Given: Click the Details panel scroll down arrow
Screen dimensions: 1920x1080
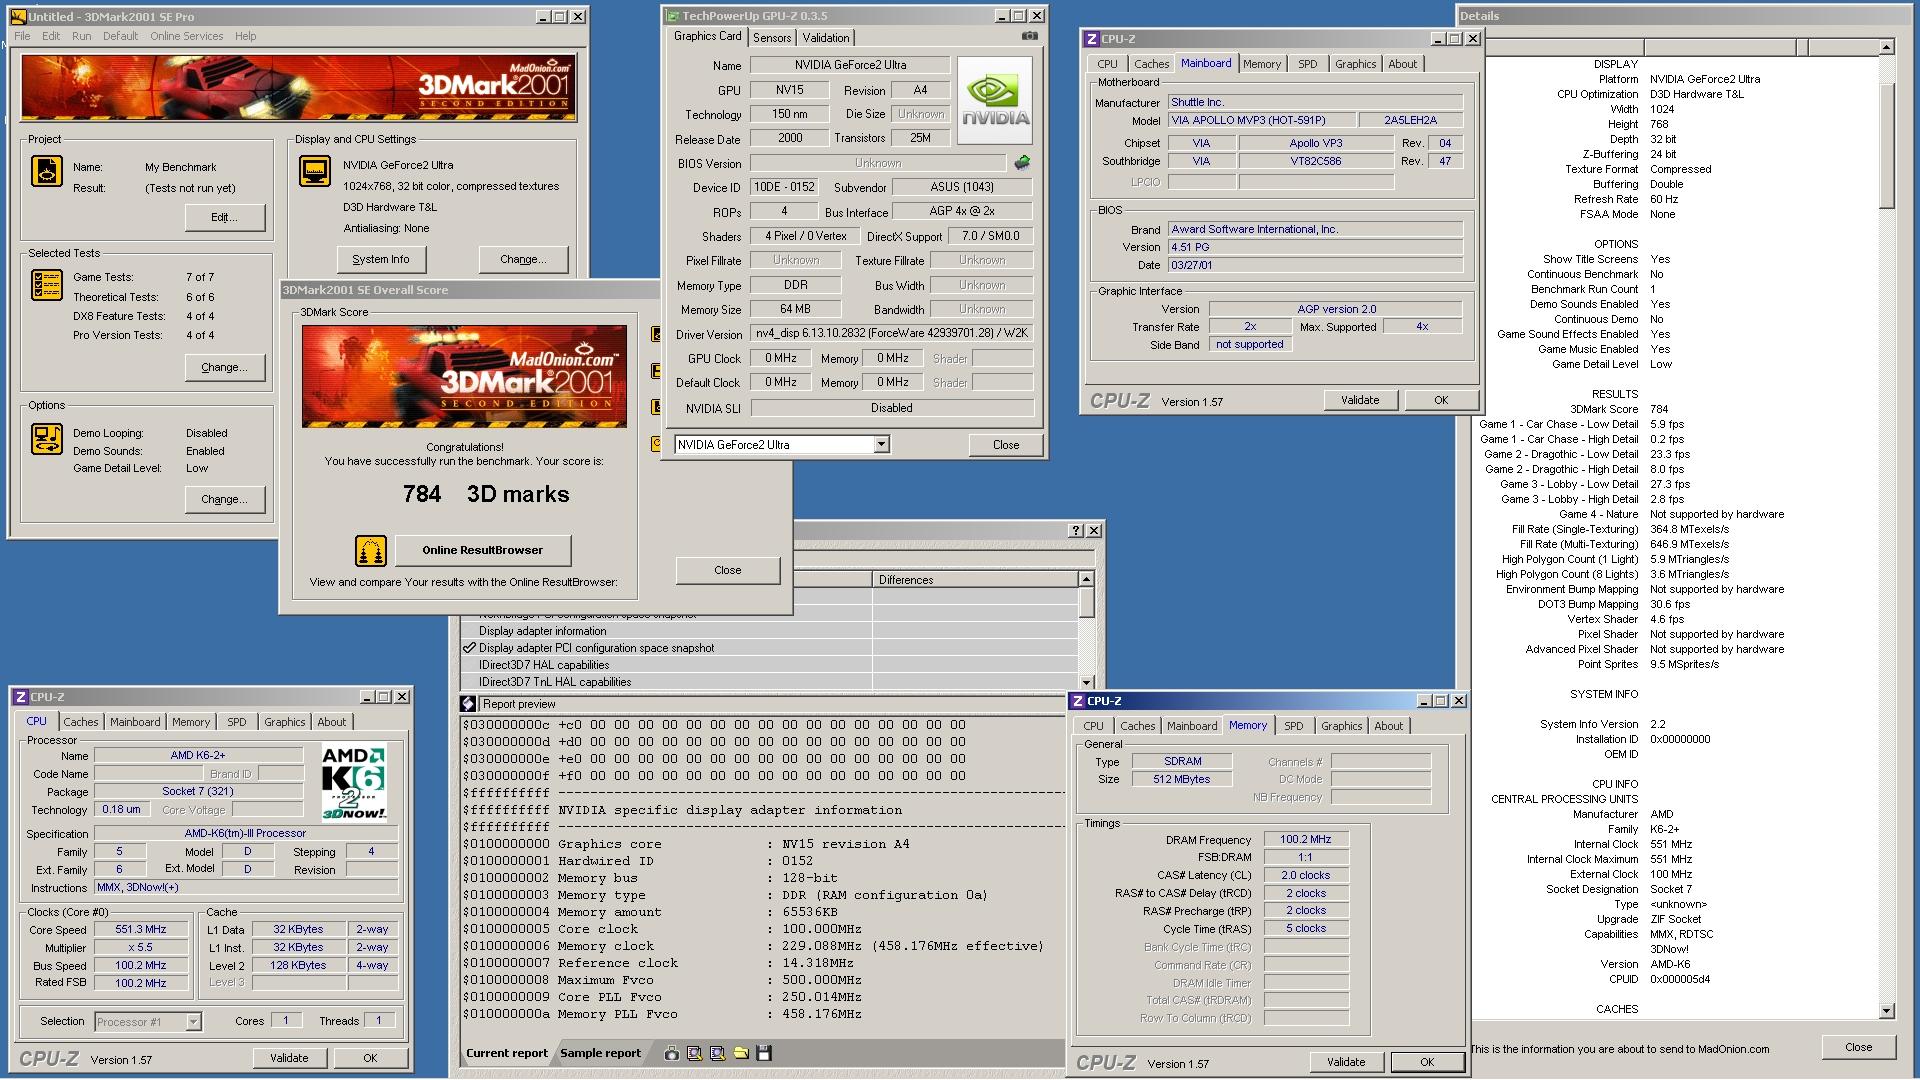Looking at the screenshot, I should pyautogui.click(x=1886, y=1011).
